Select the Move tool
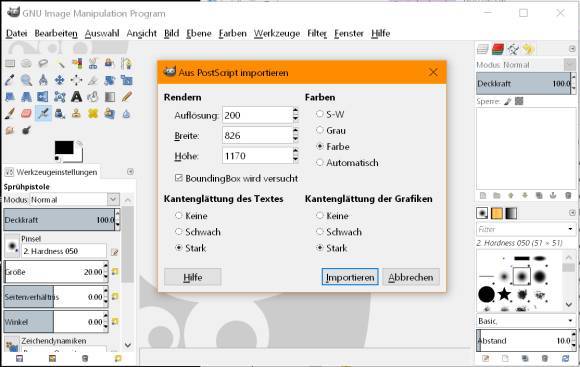Image resolution: width=580 pixels, height=367 pixels. point(59,80)
